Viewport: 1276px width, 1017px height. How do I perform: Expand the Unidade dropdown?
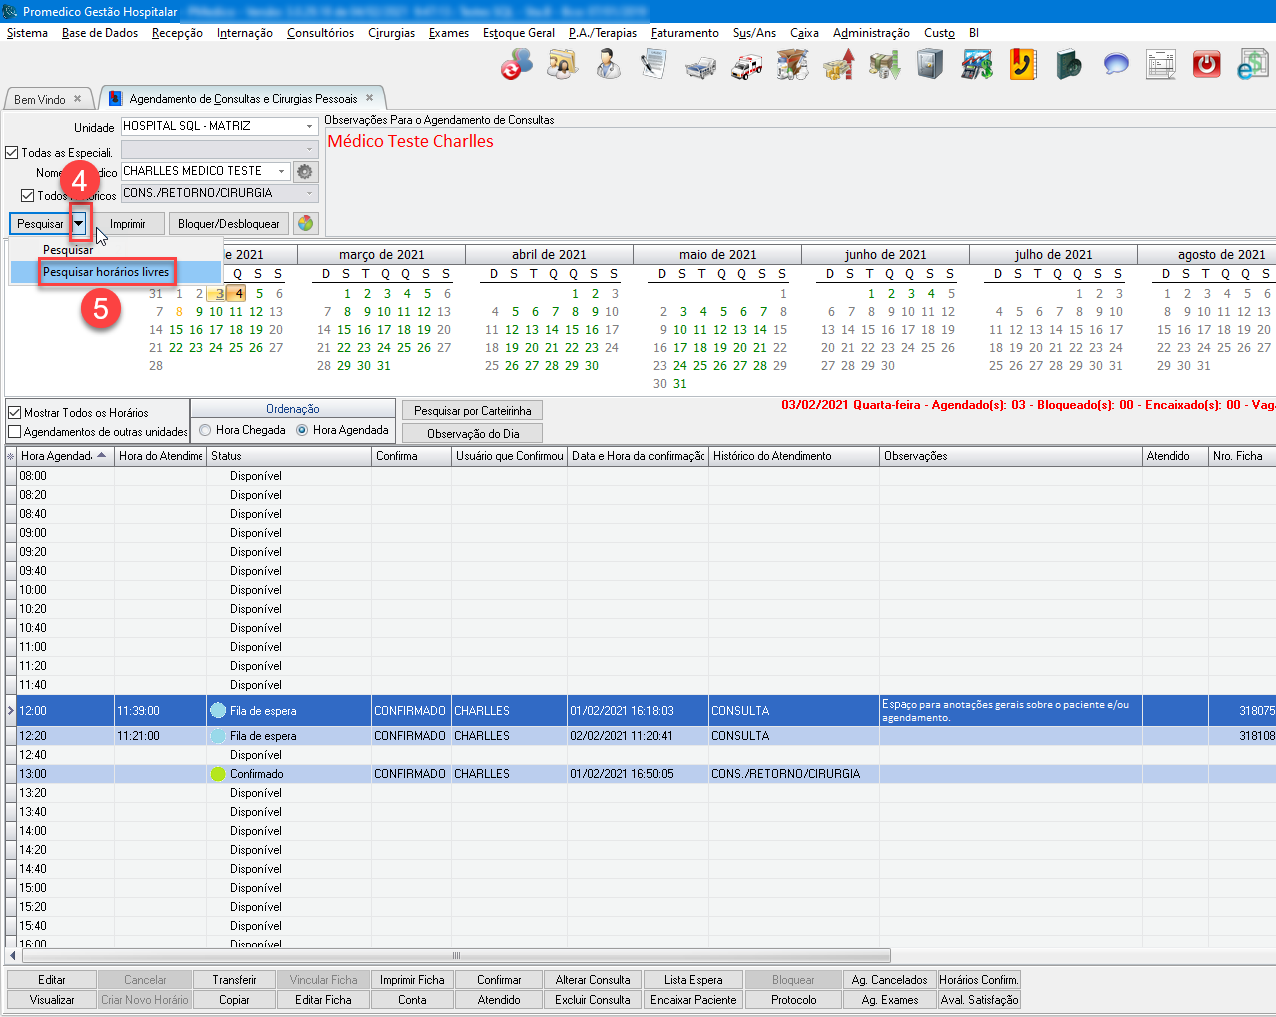coord(309,126)
